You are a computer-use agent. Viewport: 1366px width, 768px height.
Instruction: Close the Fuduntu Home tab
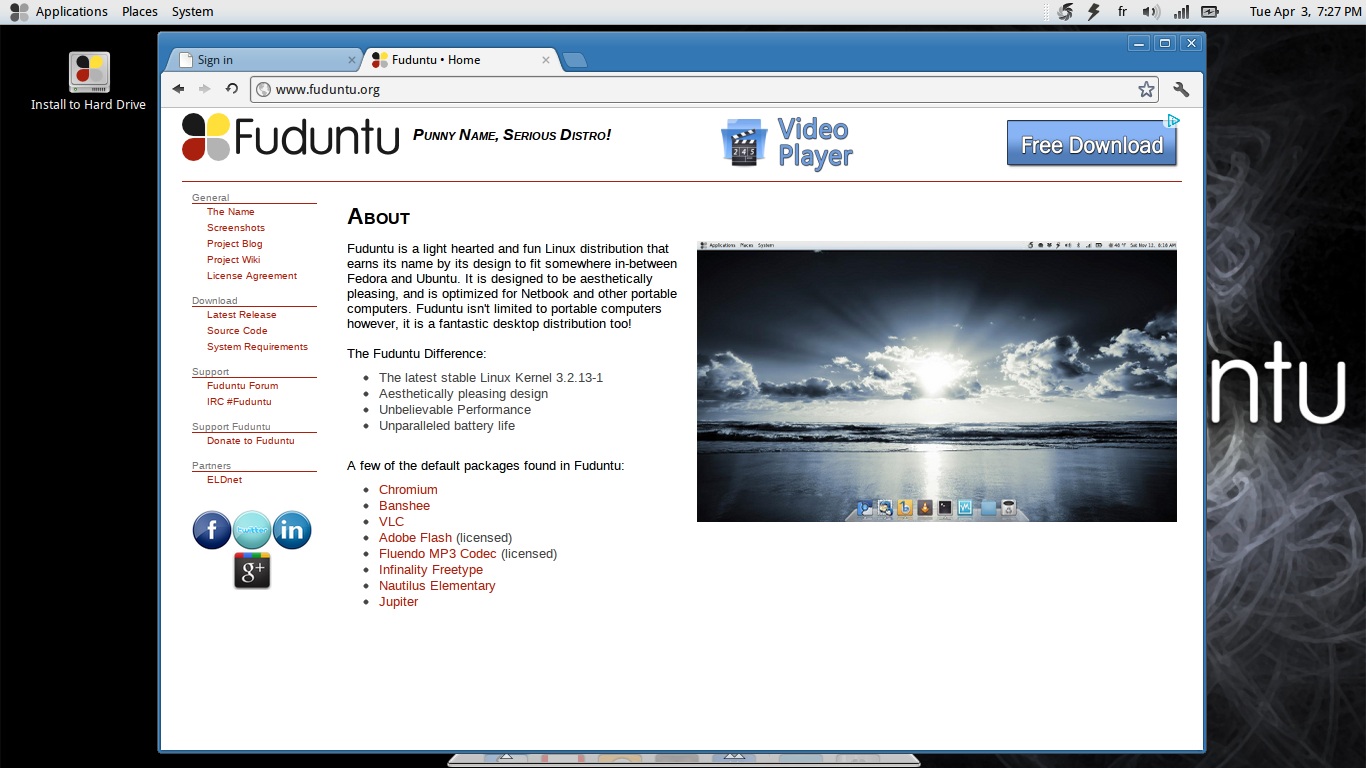(545, 60)
